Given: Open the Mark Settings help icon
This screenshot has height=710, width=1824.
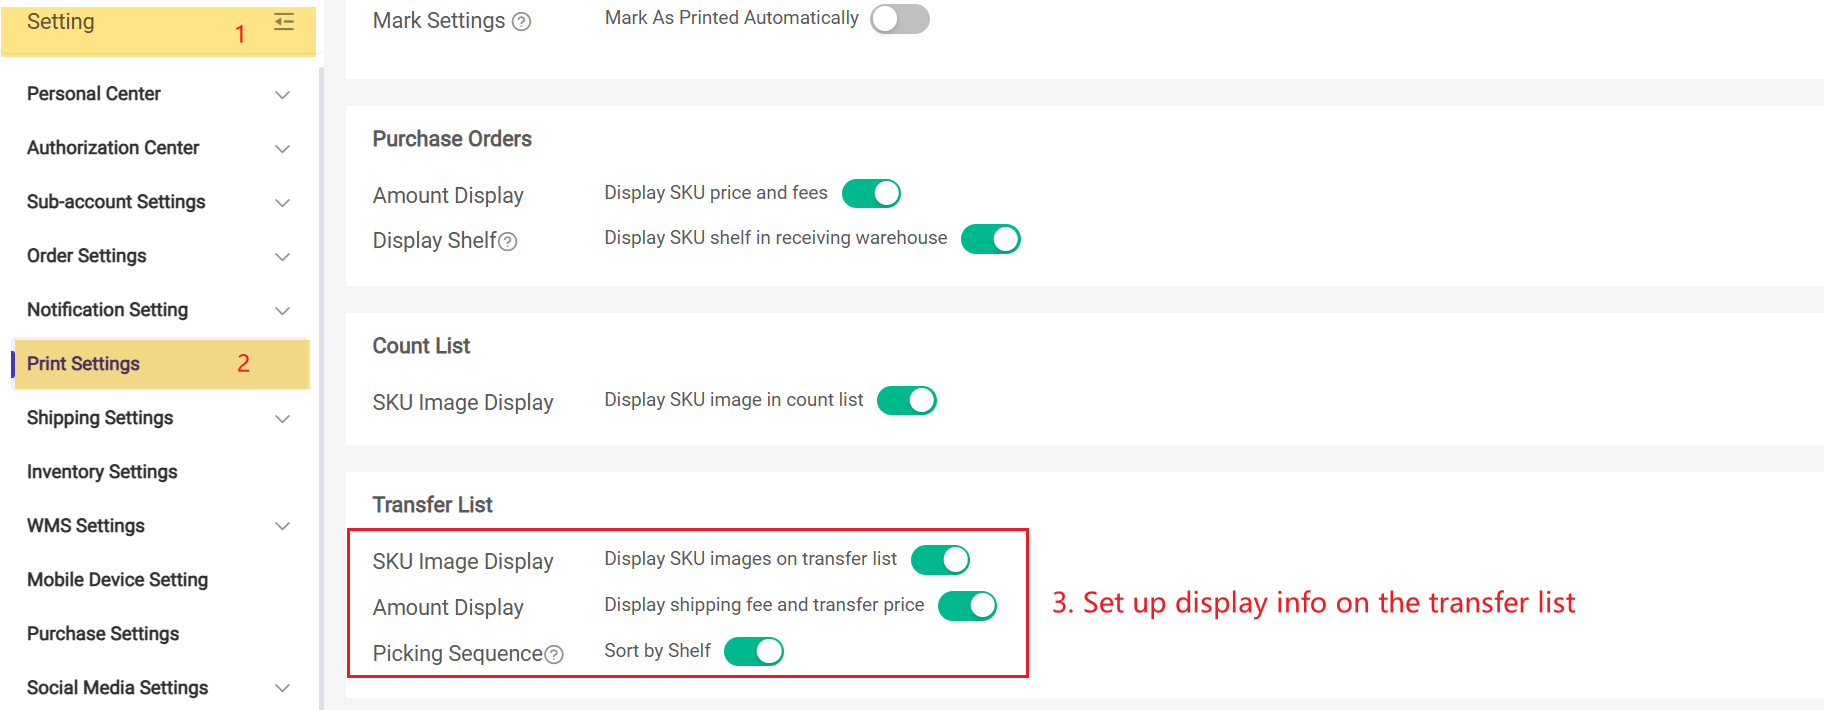Looking at the screenshot, I should [x=521, y=22].
